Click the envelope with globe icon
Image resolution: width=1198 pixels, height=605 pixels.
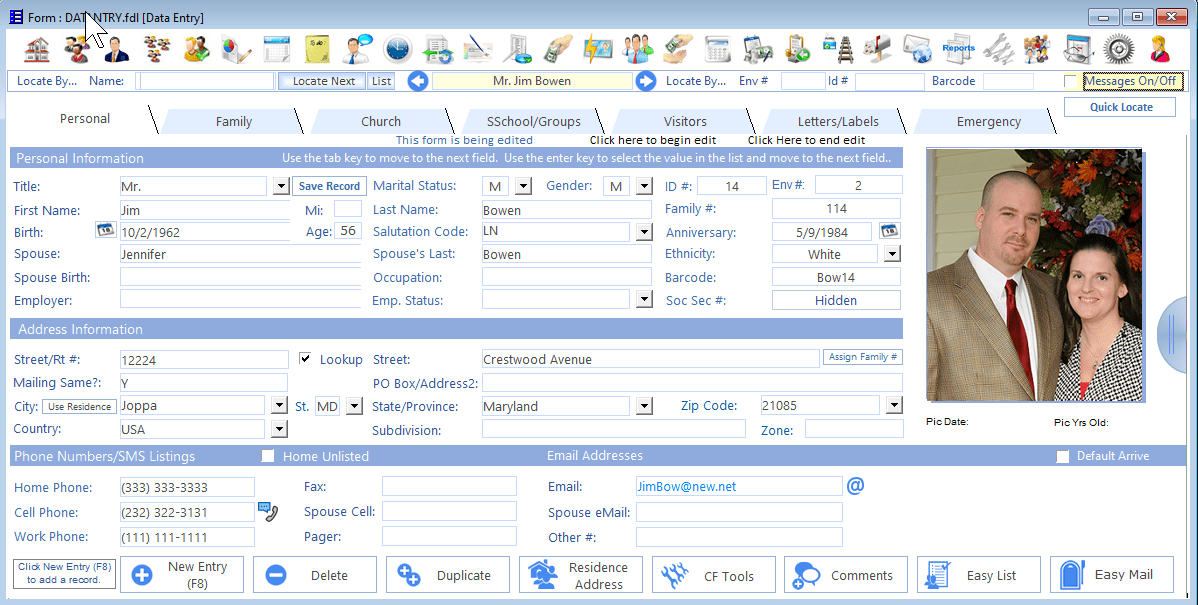point(918,50)
